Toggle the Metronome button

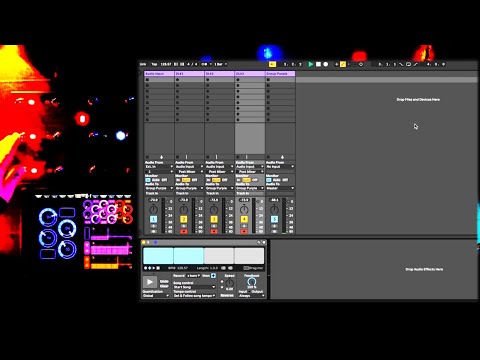205,64
